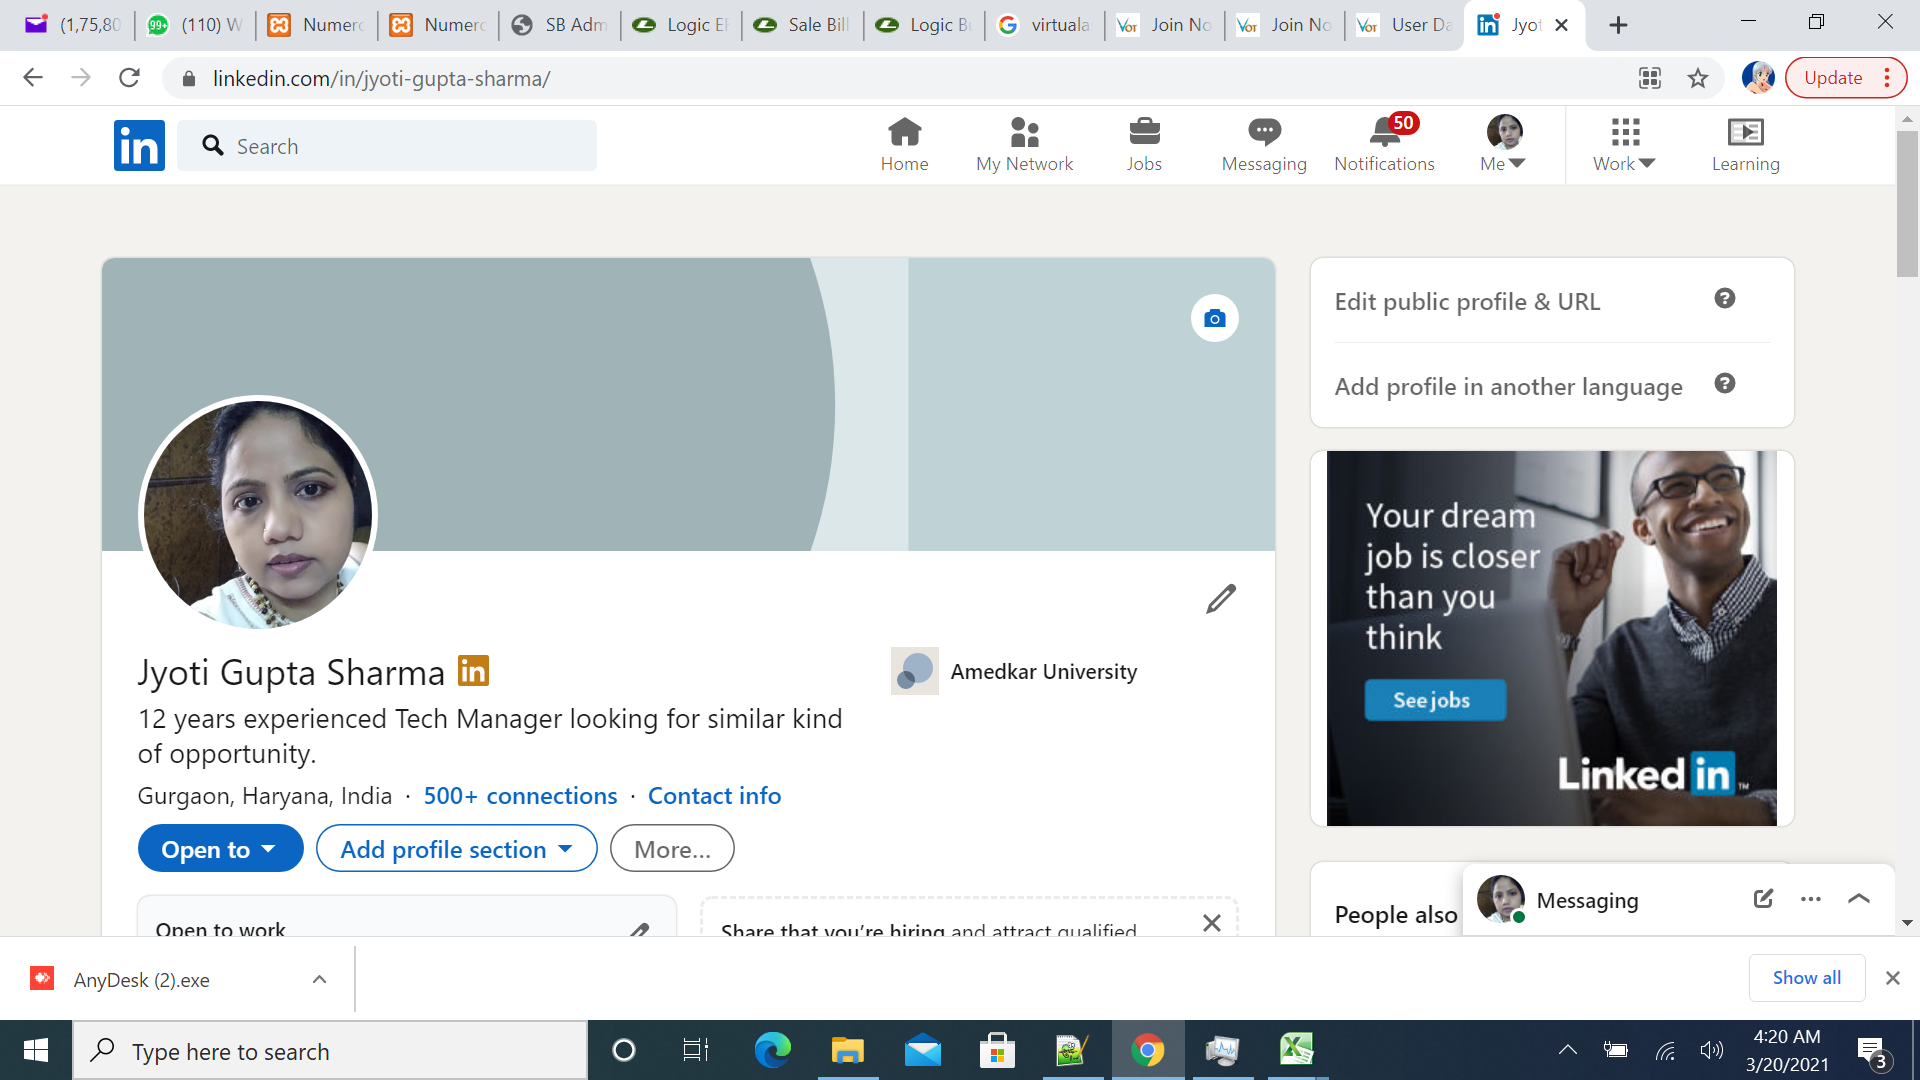Expand AnyDesk download options chevron
Viewport: 1920px width, 1080px height.
click(x=319, y=979)
